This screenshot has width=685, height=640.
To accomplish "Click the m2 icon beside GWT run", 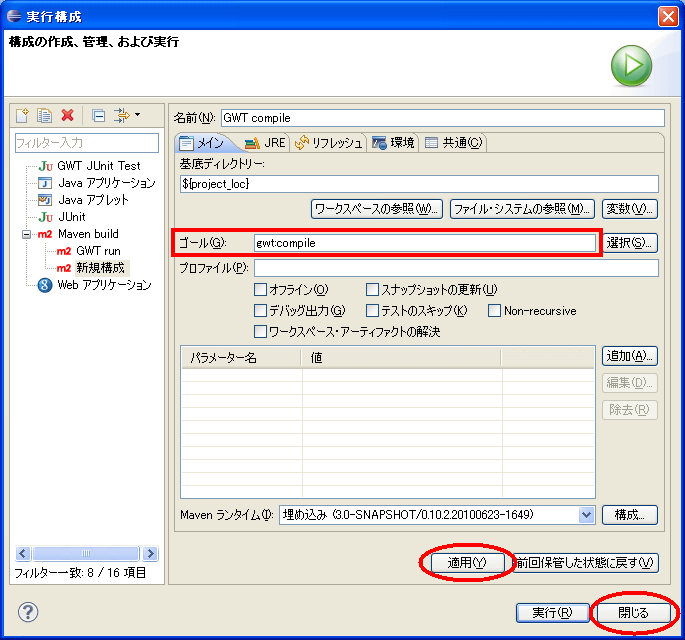I will point(64,251).
